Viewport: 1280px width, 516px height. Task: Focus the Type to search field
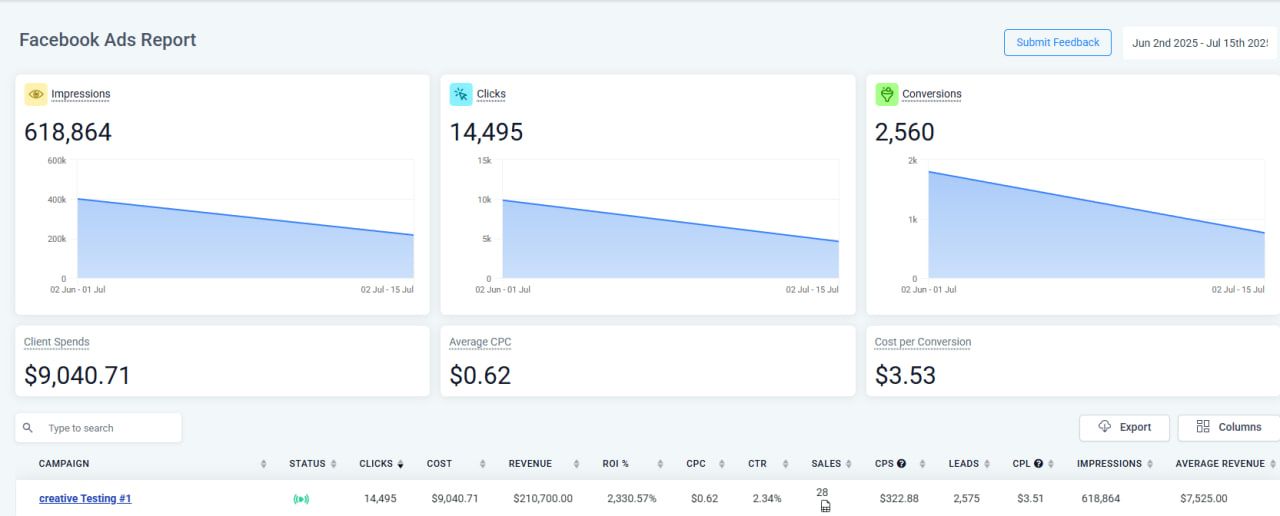coord(99,428)
